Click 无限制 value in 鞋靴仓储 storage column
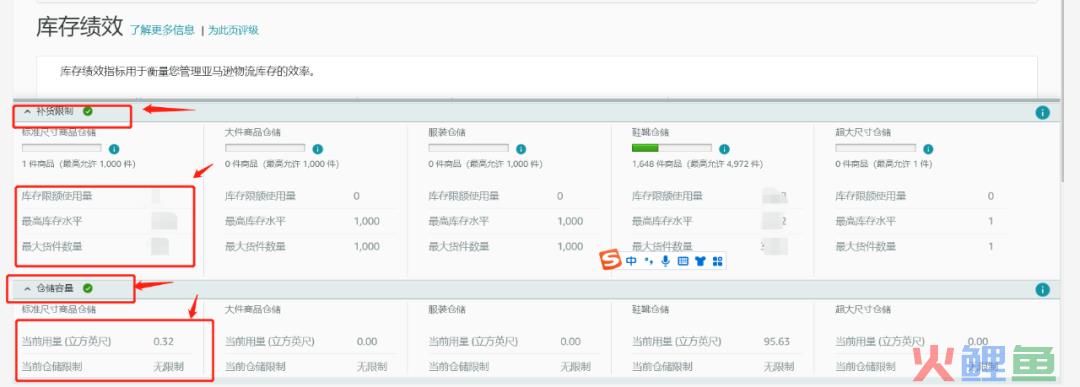 point(778,367)
